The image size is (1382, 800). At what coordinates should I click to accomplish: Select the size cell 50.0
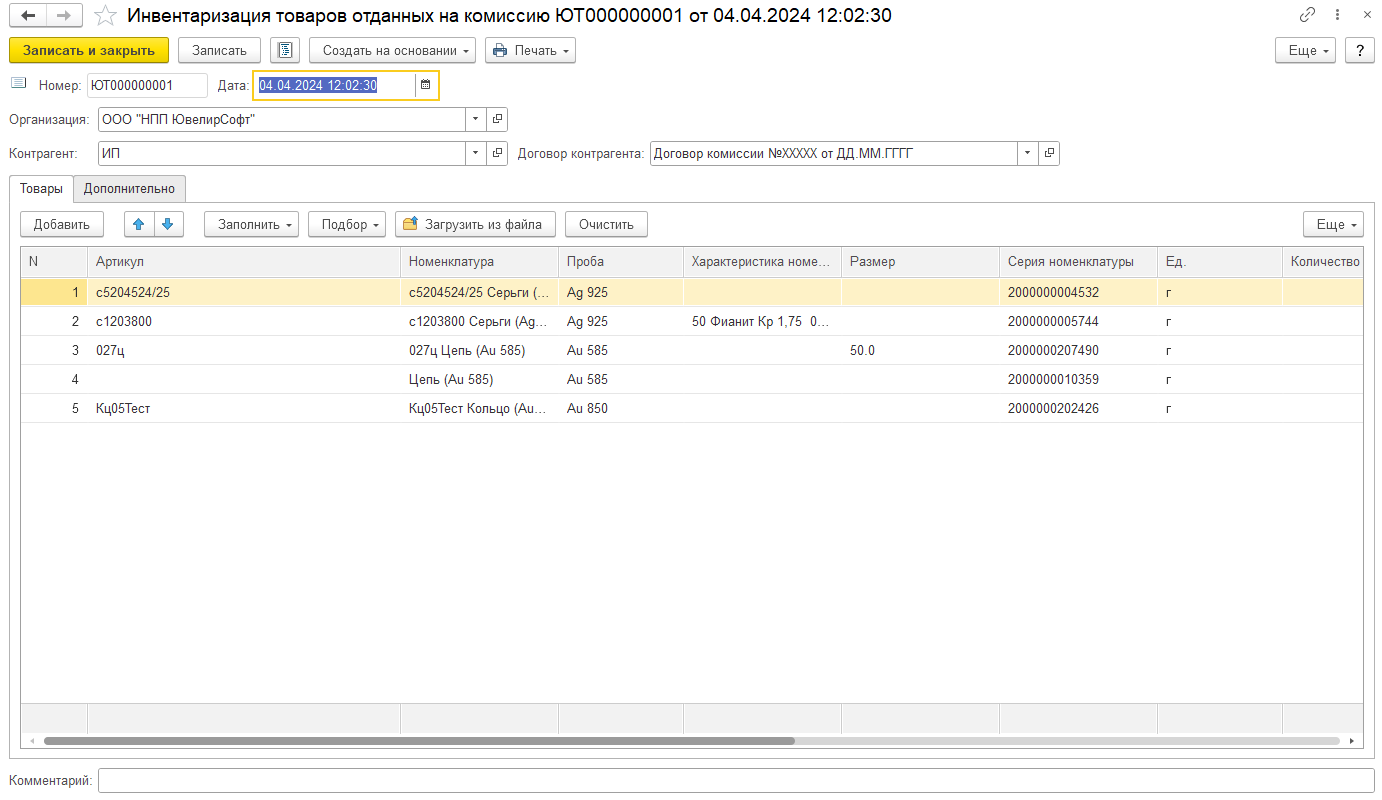coord(920,351)
